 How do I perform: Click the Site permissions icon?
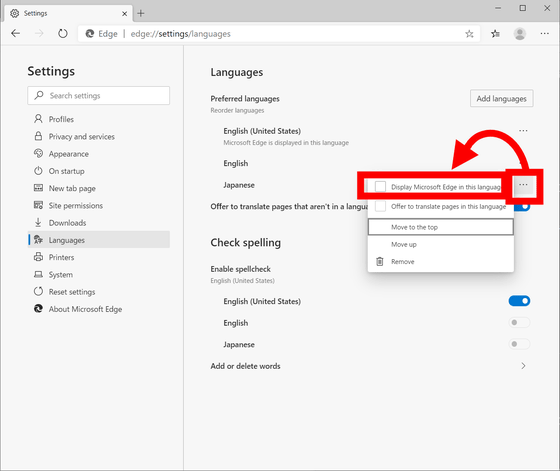coord(38,205)
